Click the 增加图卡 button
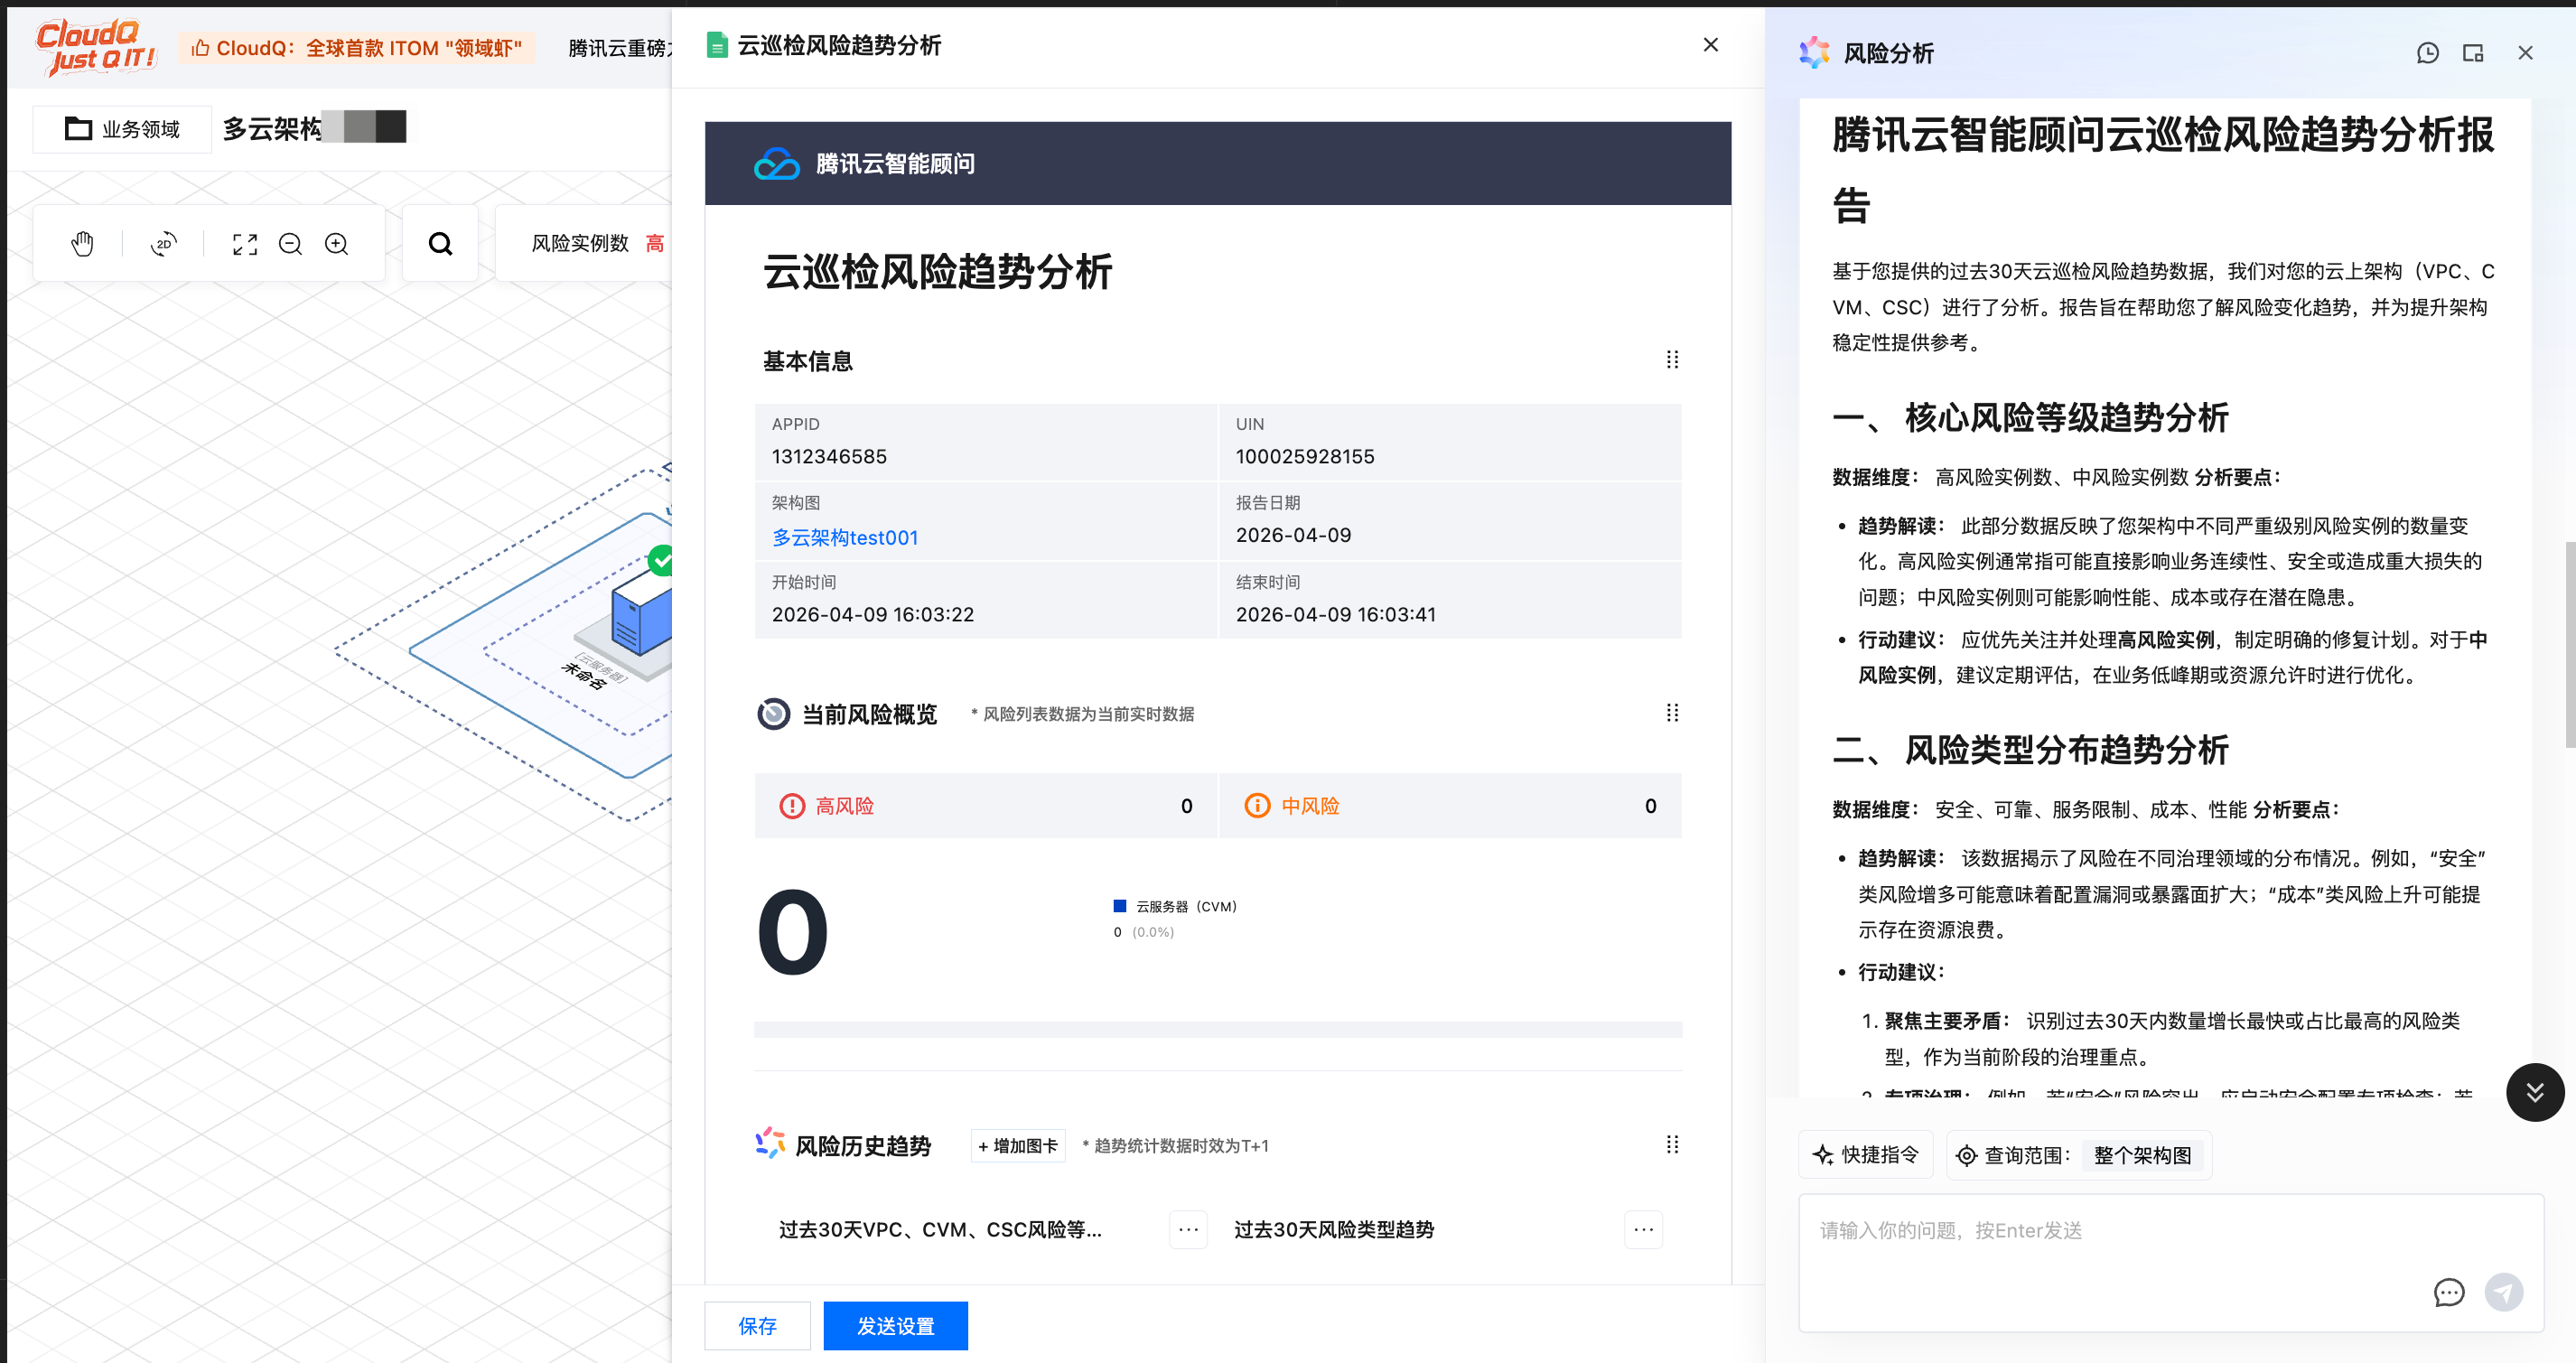 (x=1017, y=1146)
